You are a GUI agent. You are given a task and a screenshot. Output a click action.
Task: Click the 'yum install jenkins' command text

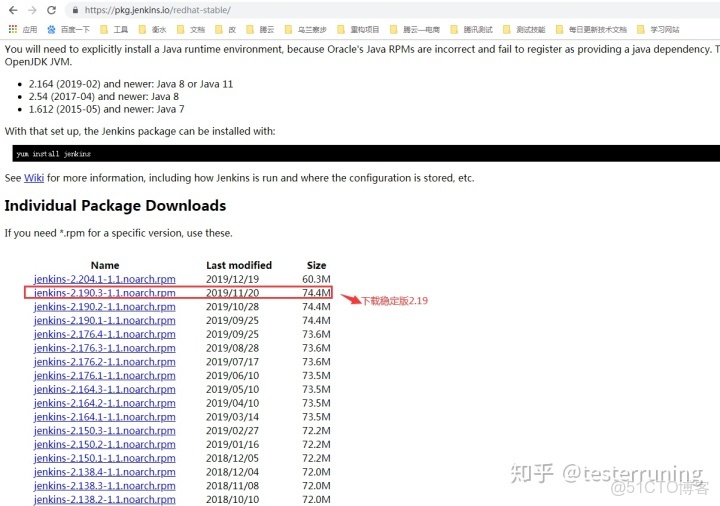point(54,154)
